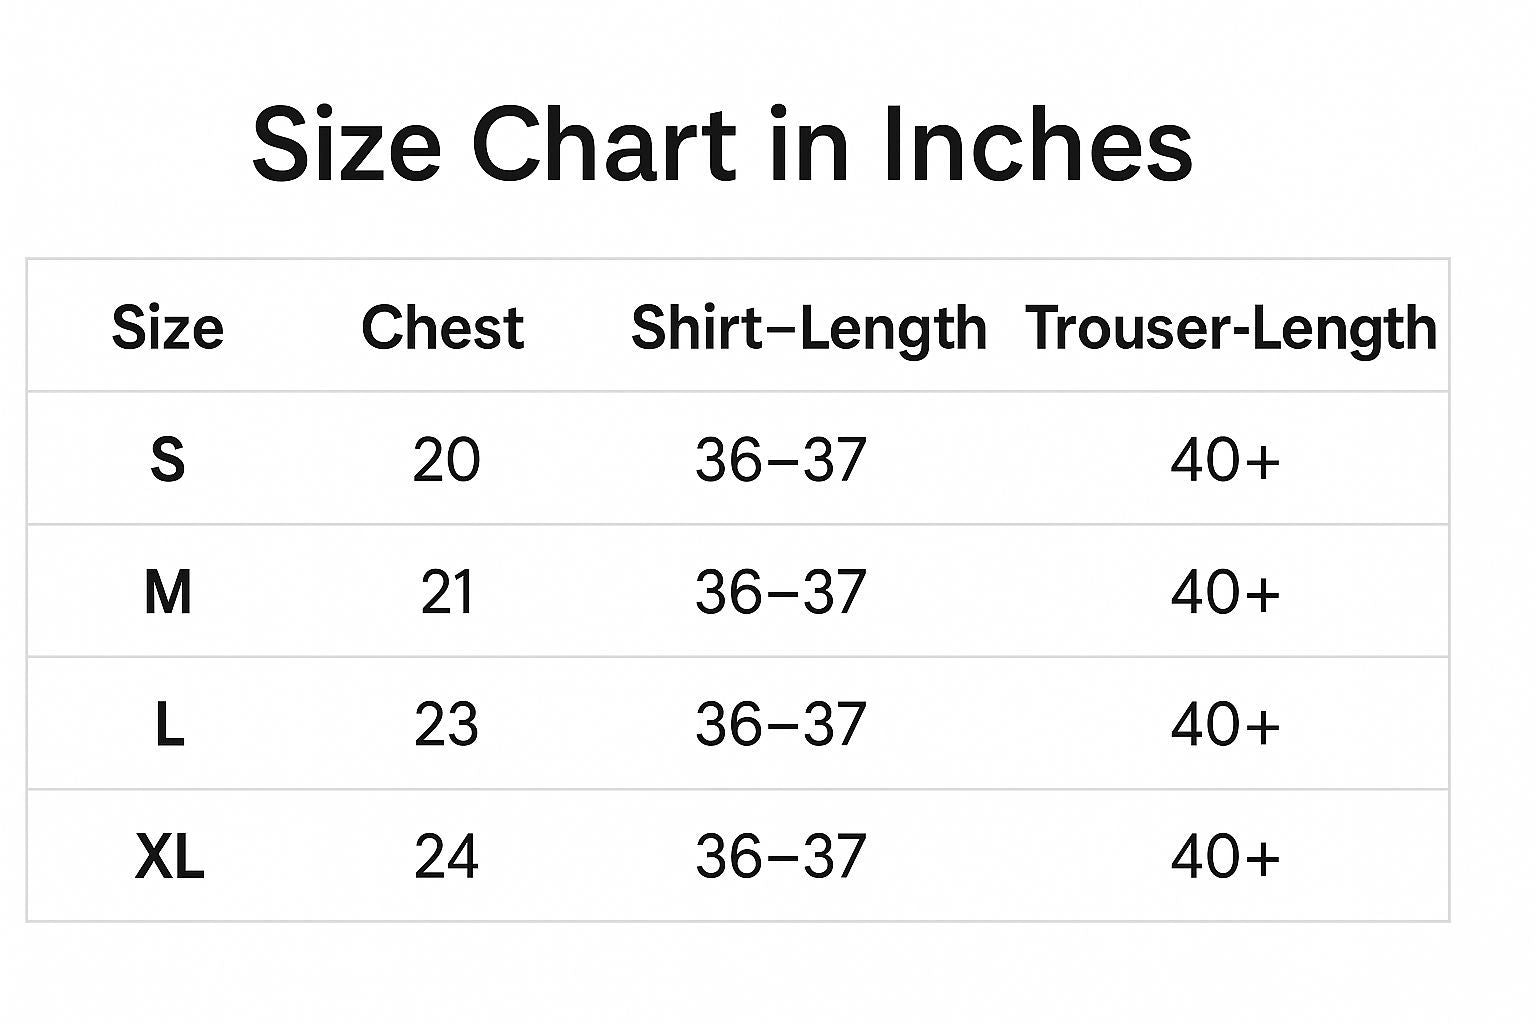Select the "Shirt–Length" column header
Viewport: 1536px width, 1024px height.
coord(808,328)
